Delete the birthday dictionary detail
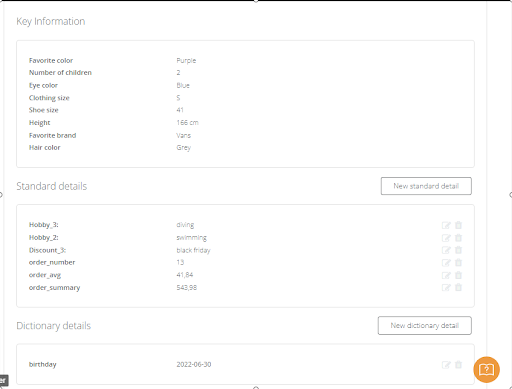Image resolution: width=512 pixels, height=389 pixels. pyautogui.click(x=458, y=365)
